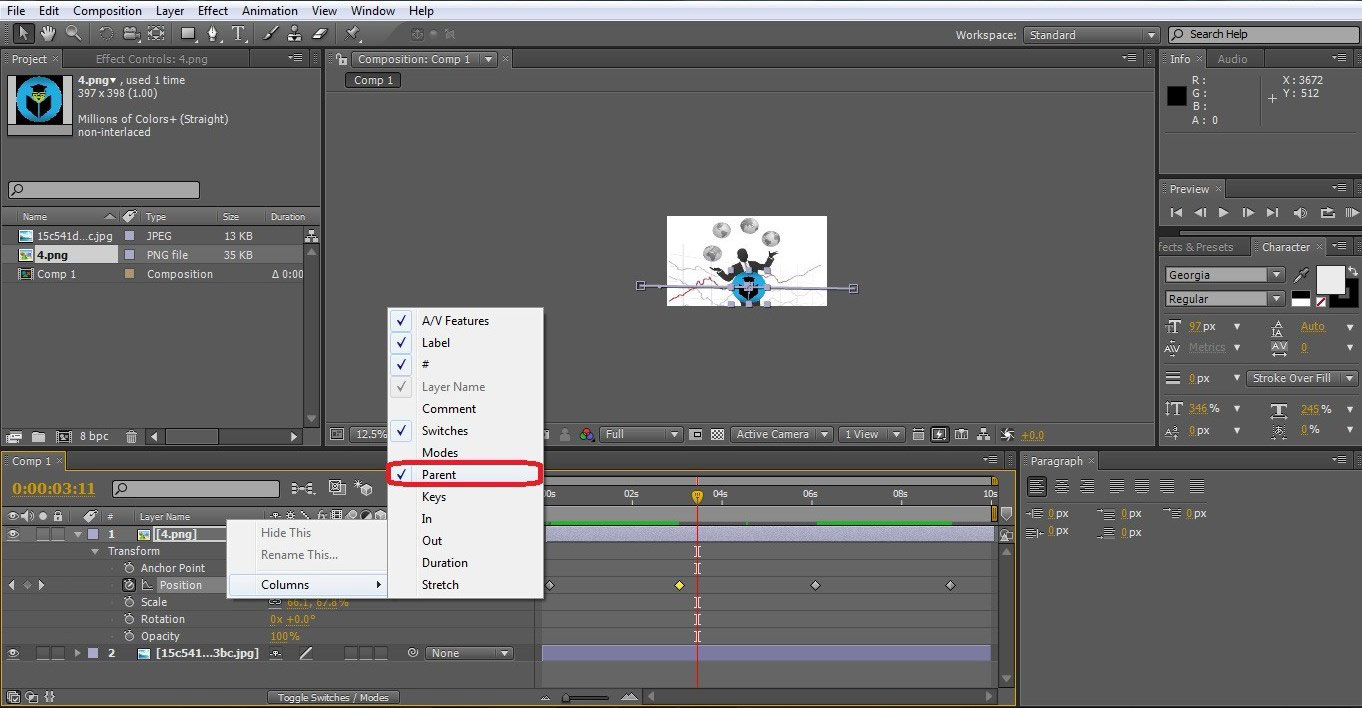Pick the Pen tool

click(212, 34)
